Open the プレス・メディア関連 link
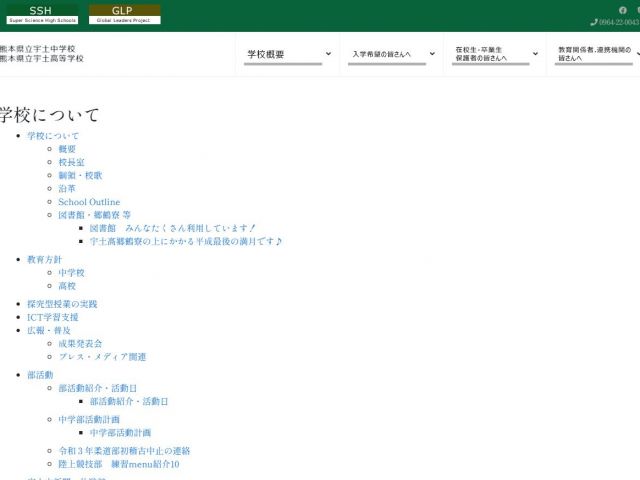The width and height of the screenshot is (640, 480). click(102, 357)
